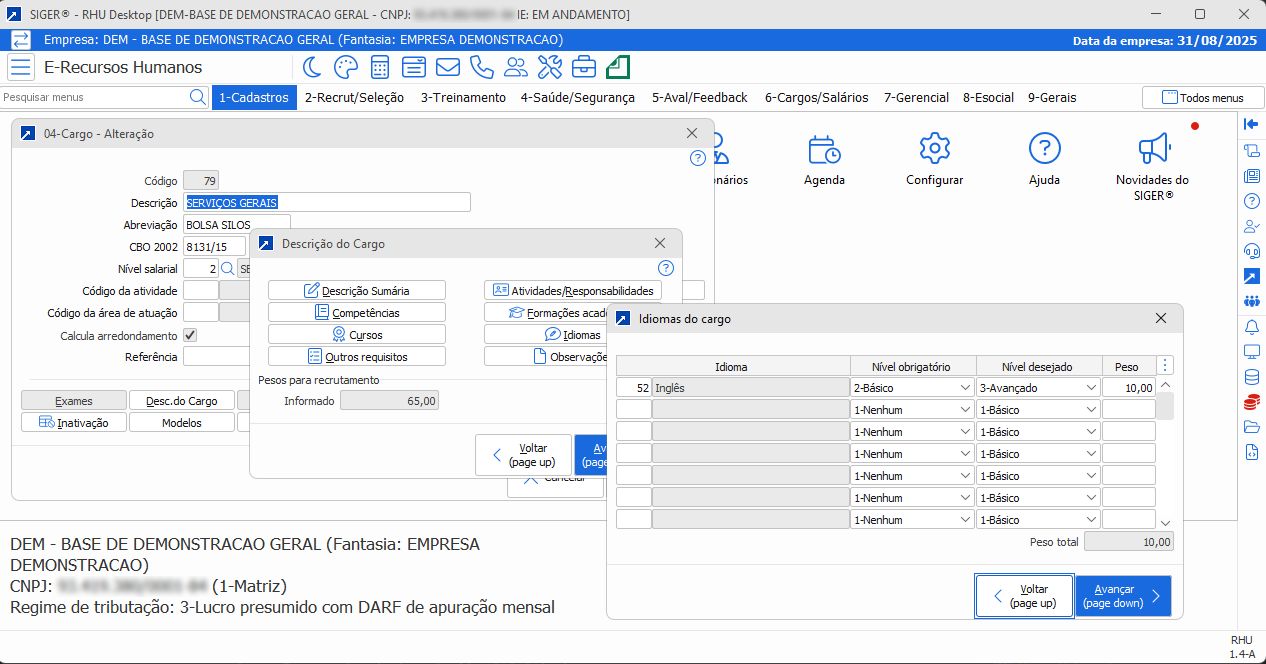Click the Peso field with 10,00
Image resolution: width=1266 pixels, height=664 pixels.
tap(1129, 388)
